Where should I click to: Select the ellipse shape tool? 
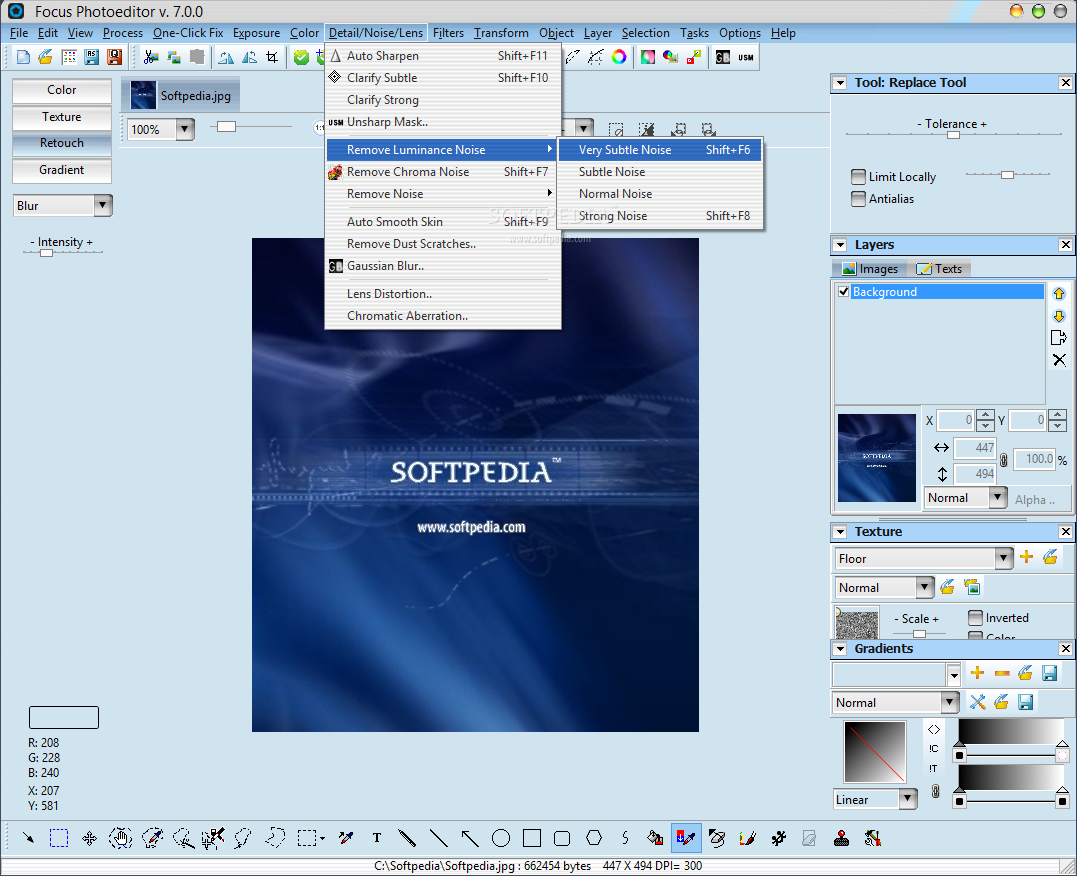(501, 838)
